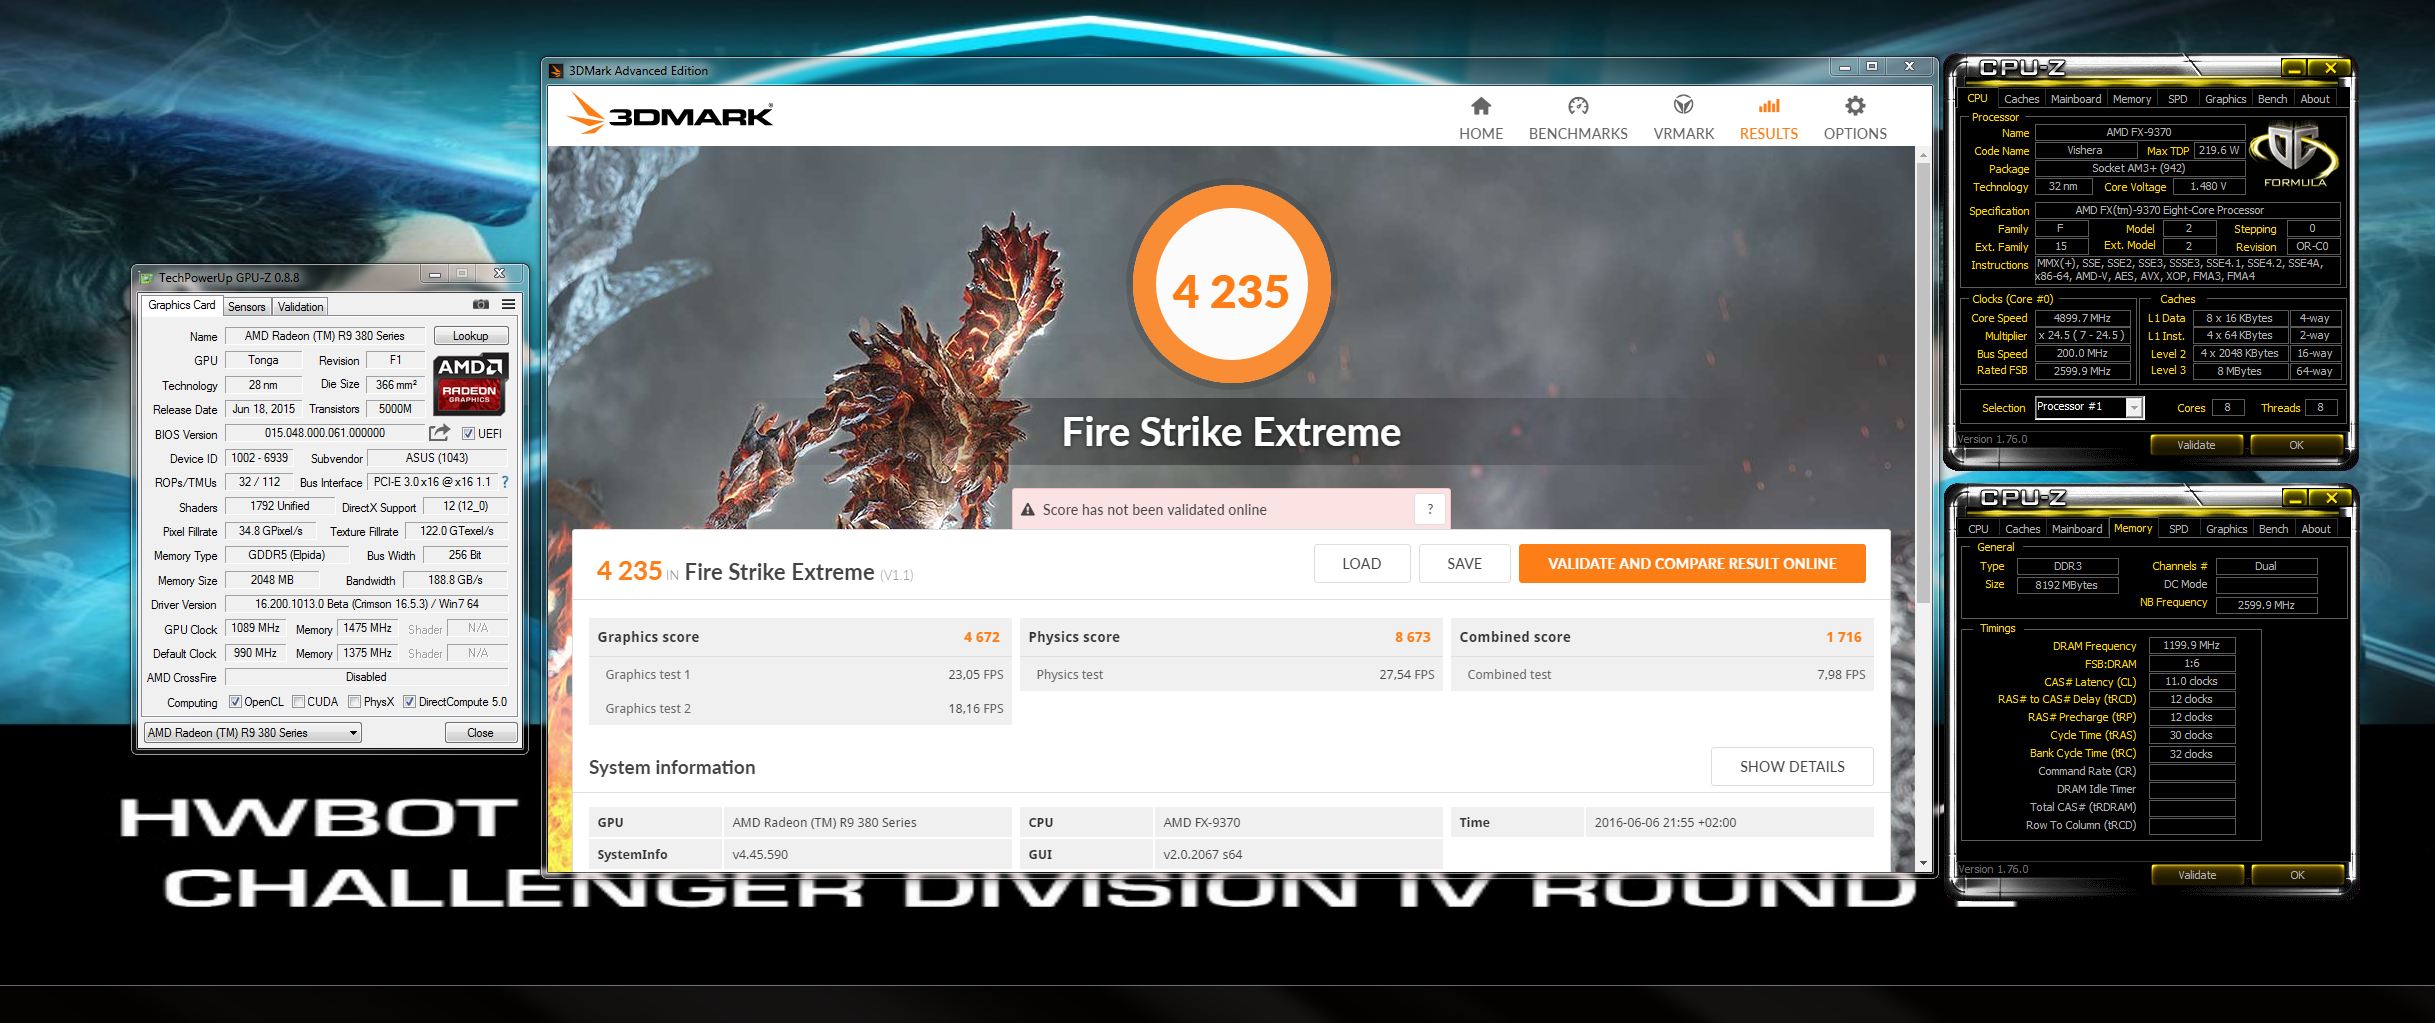Switch to the Sensors tab in GPU-Z
2435x1023 pixels.
click(x=246, y=307)
